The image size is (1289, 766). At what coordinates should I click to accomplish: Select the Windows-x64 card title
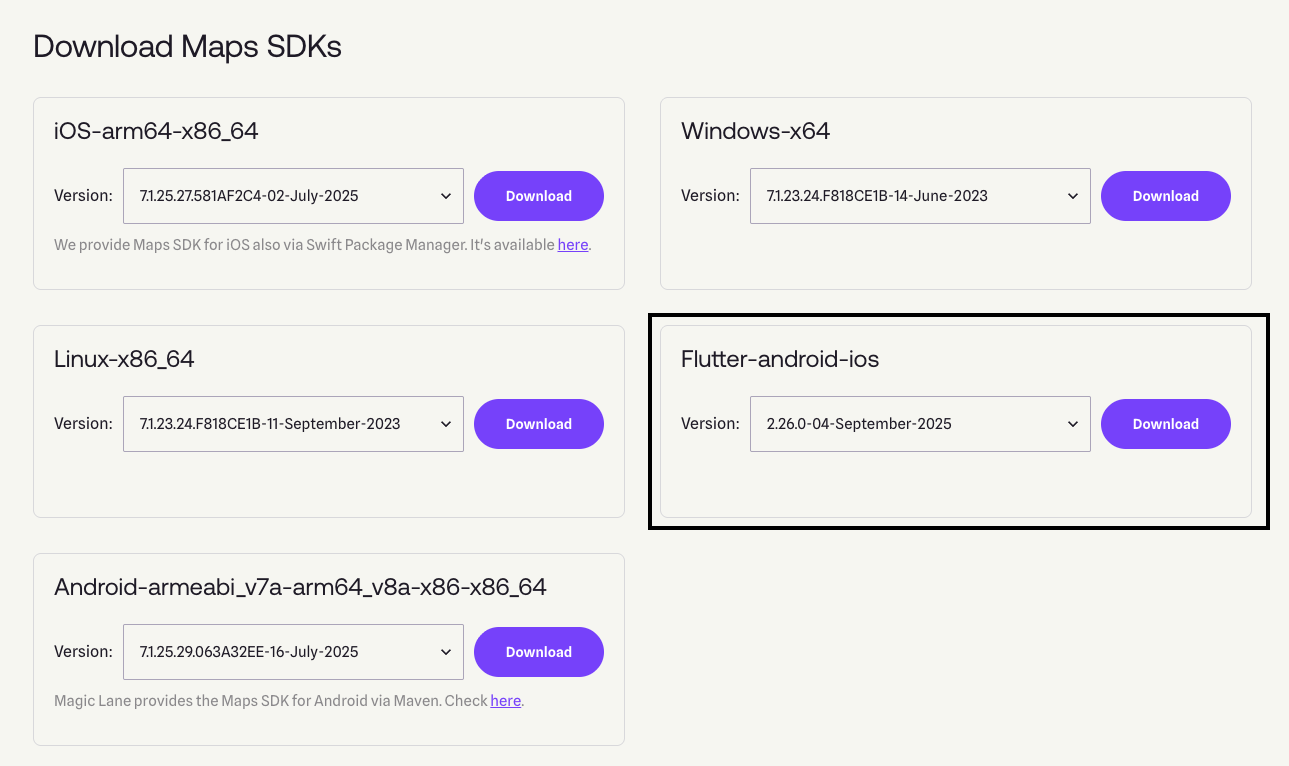(x=755, y=131)
